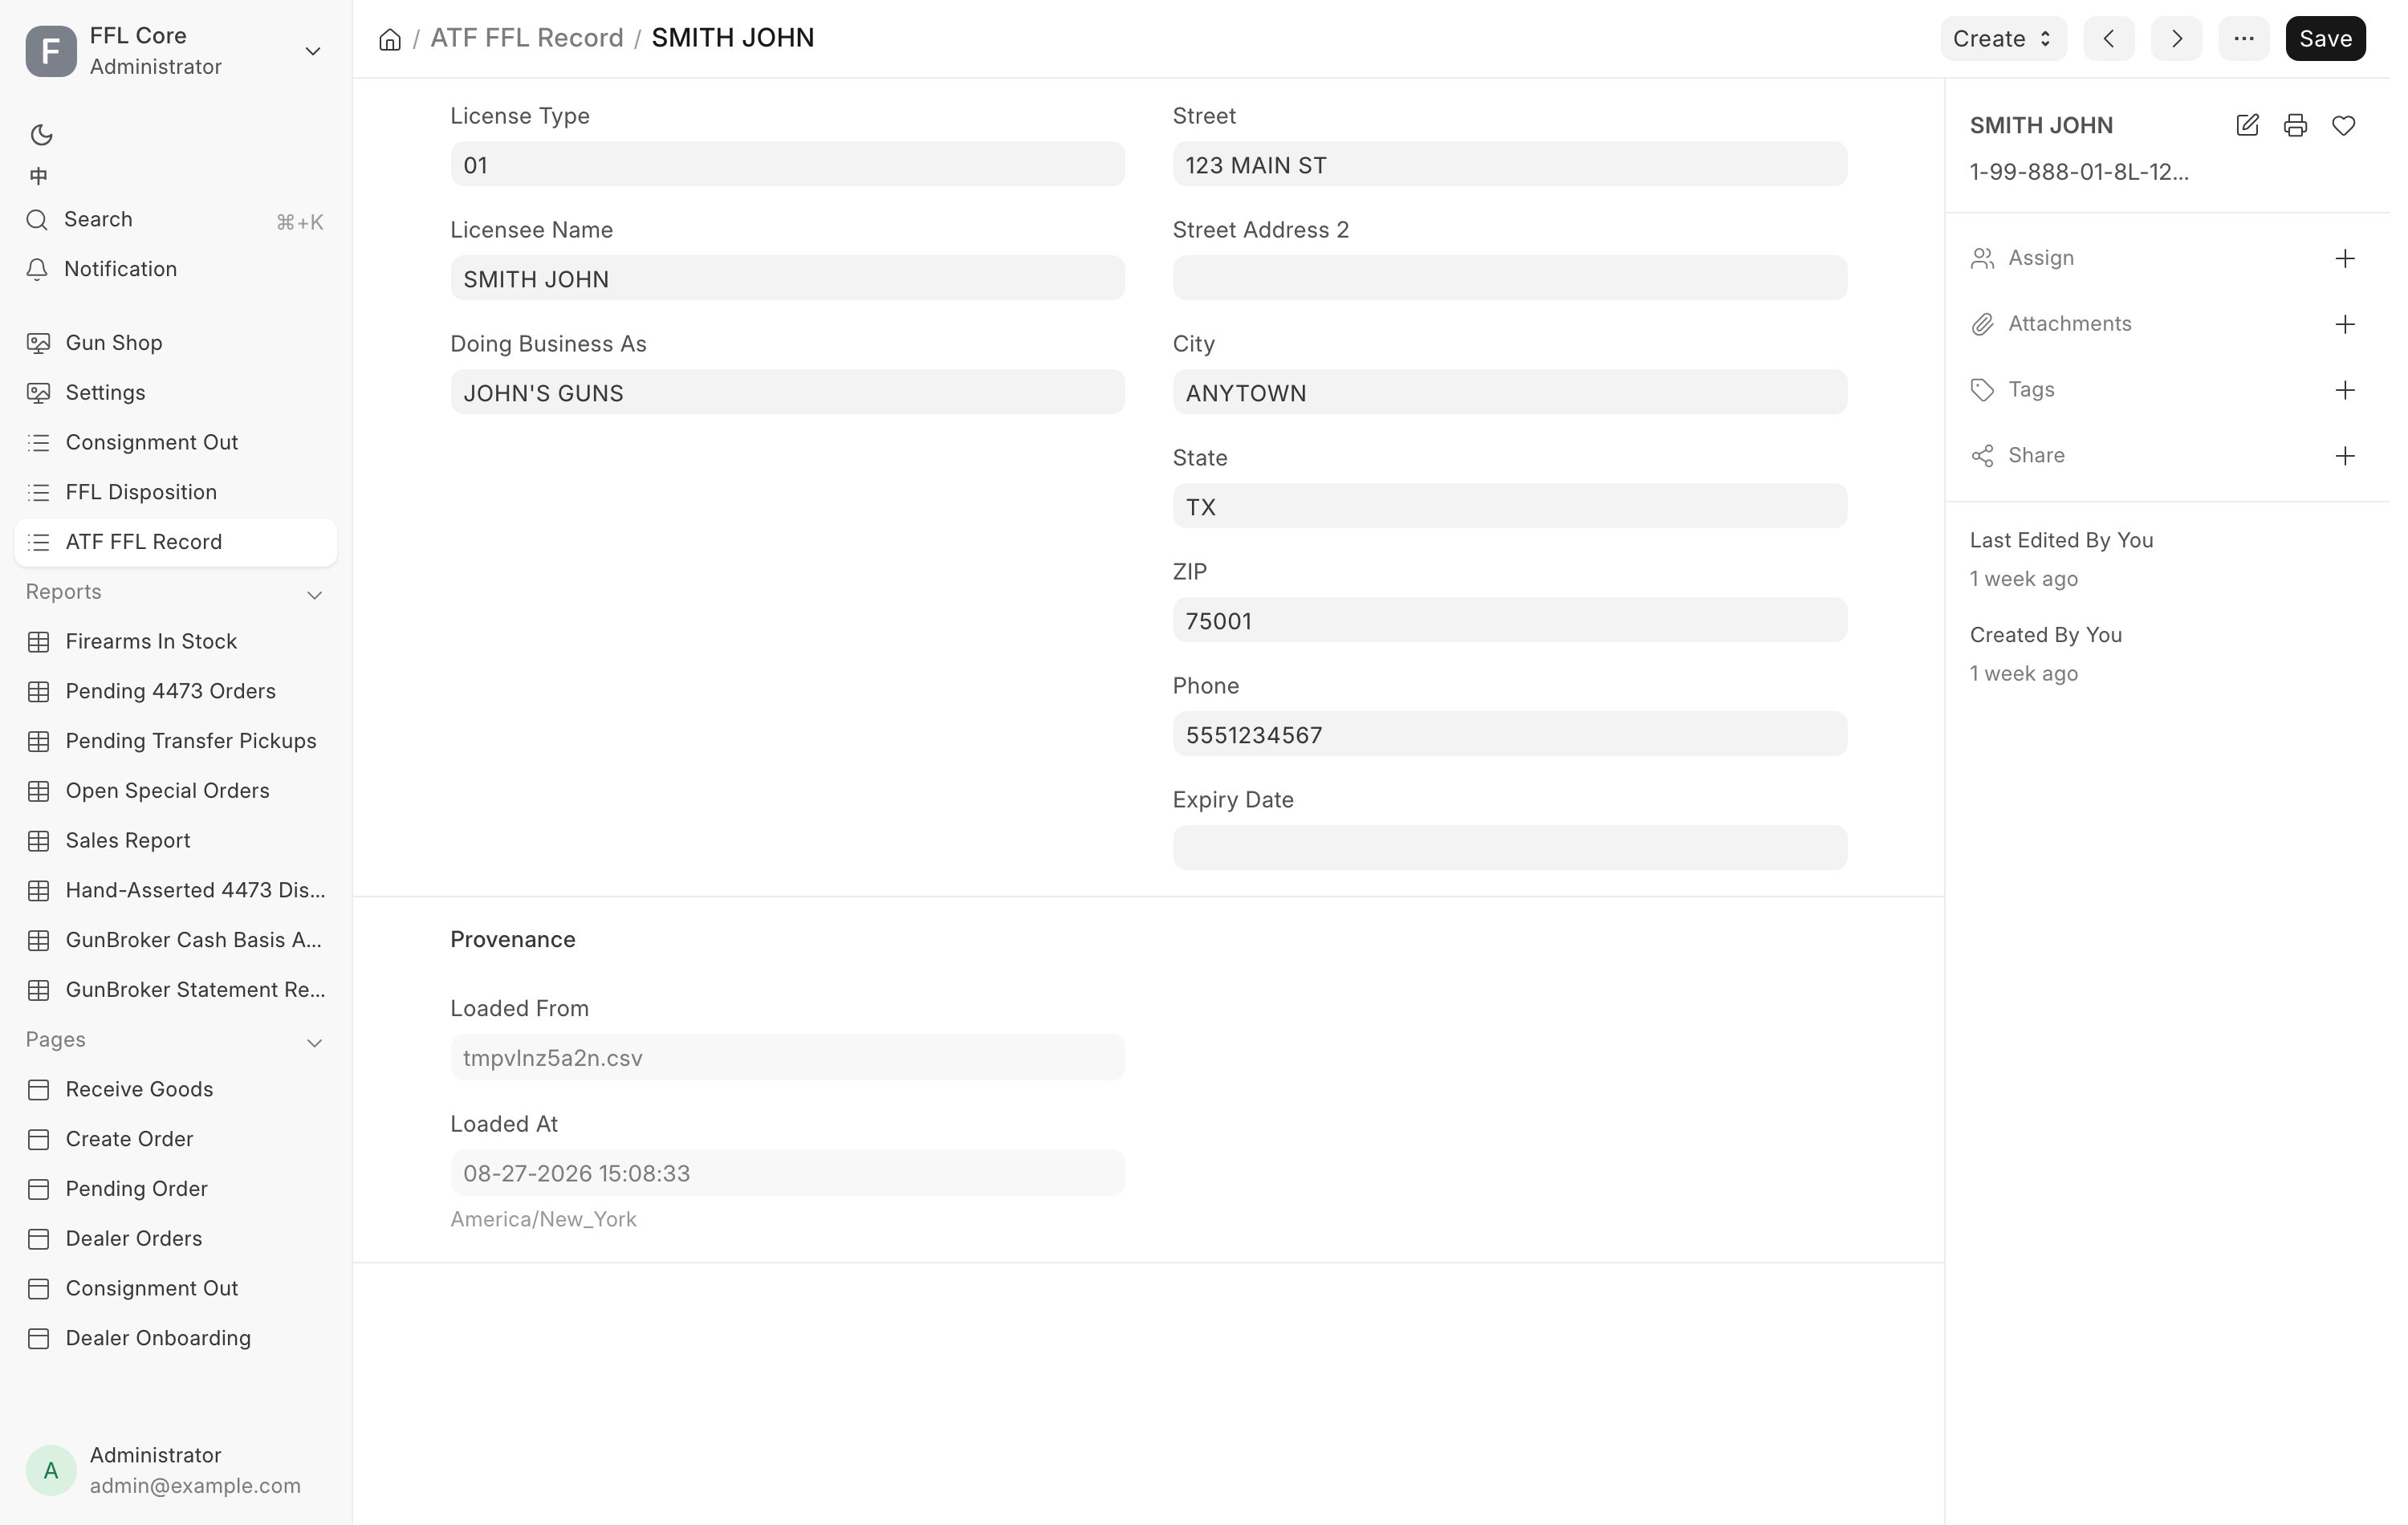Collapse the Reports section

click(314, 595)
